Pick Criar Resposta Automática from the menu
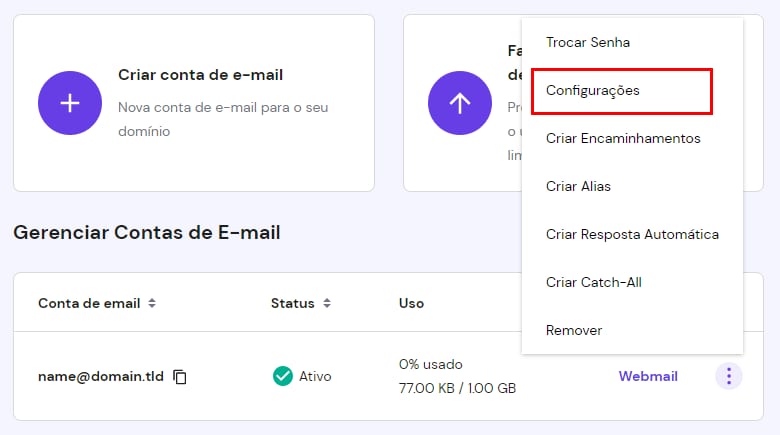 coord(632,234)
